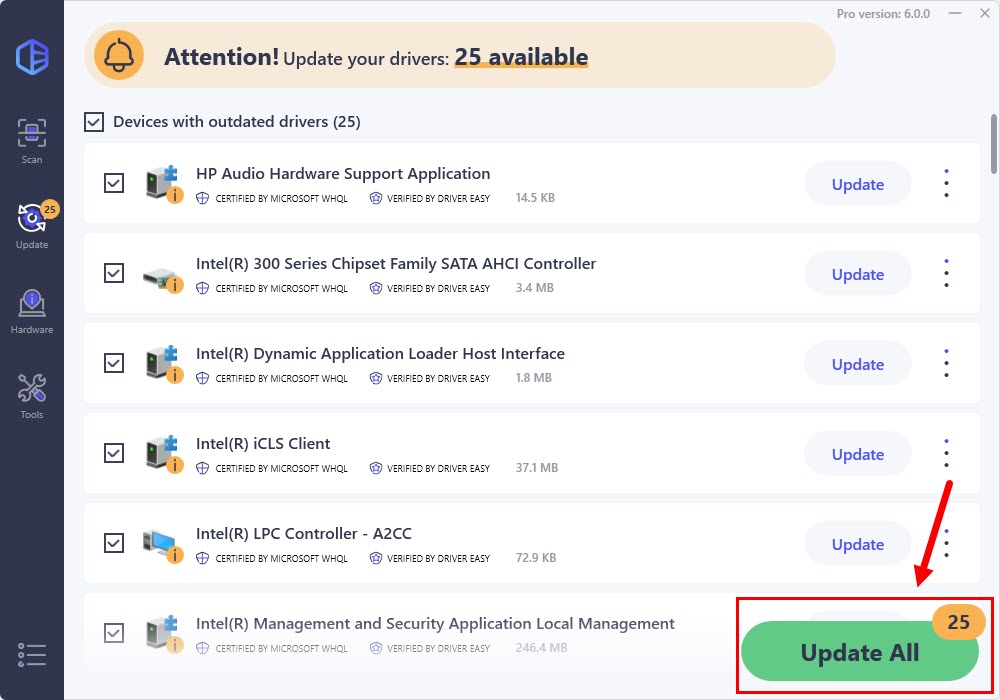This screenshot has width=1000, height=700.
Task: Click 'Pro version: 6.0.0' text
Action: click(883, 13)
